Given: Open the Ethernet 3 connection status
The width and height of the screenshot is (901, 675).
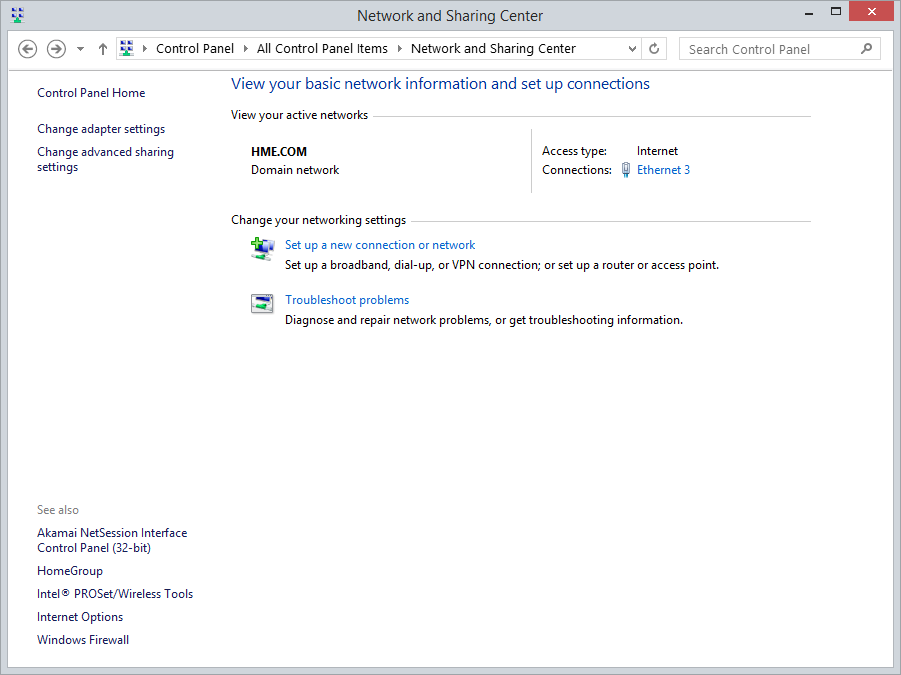Looking at the screenshot, I should coord(663,170).
